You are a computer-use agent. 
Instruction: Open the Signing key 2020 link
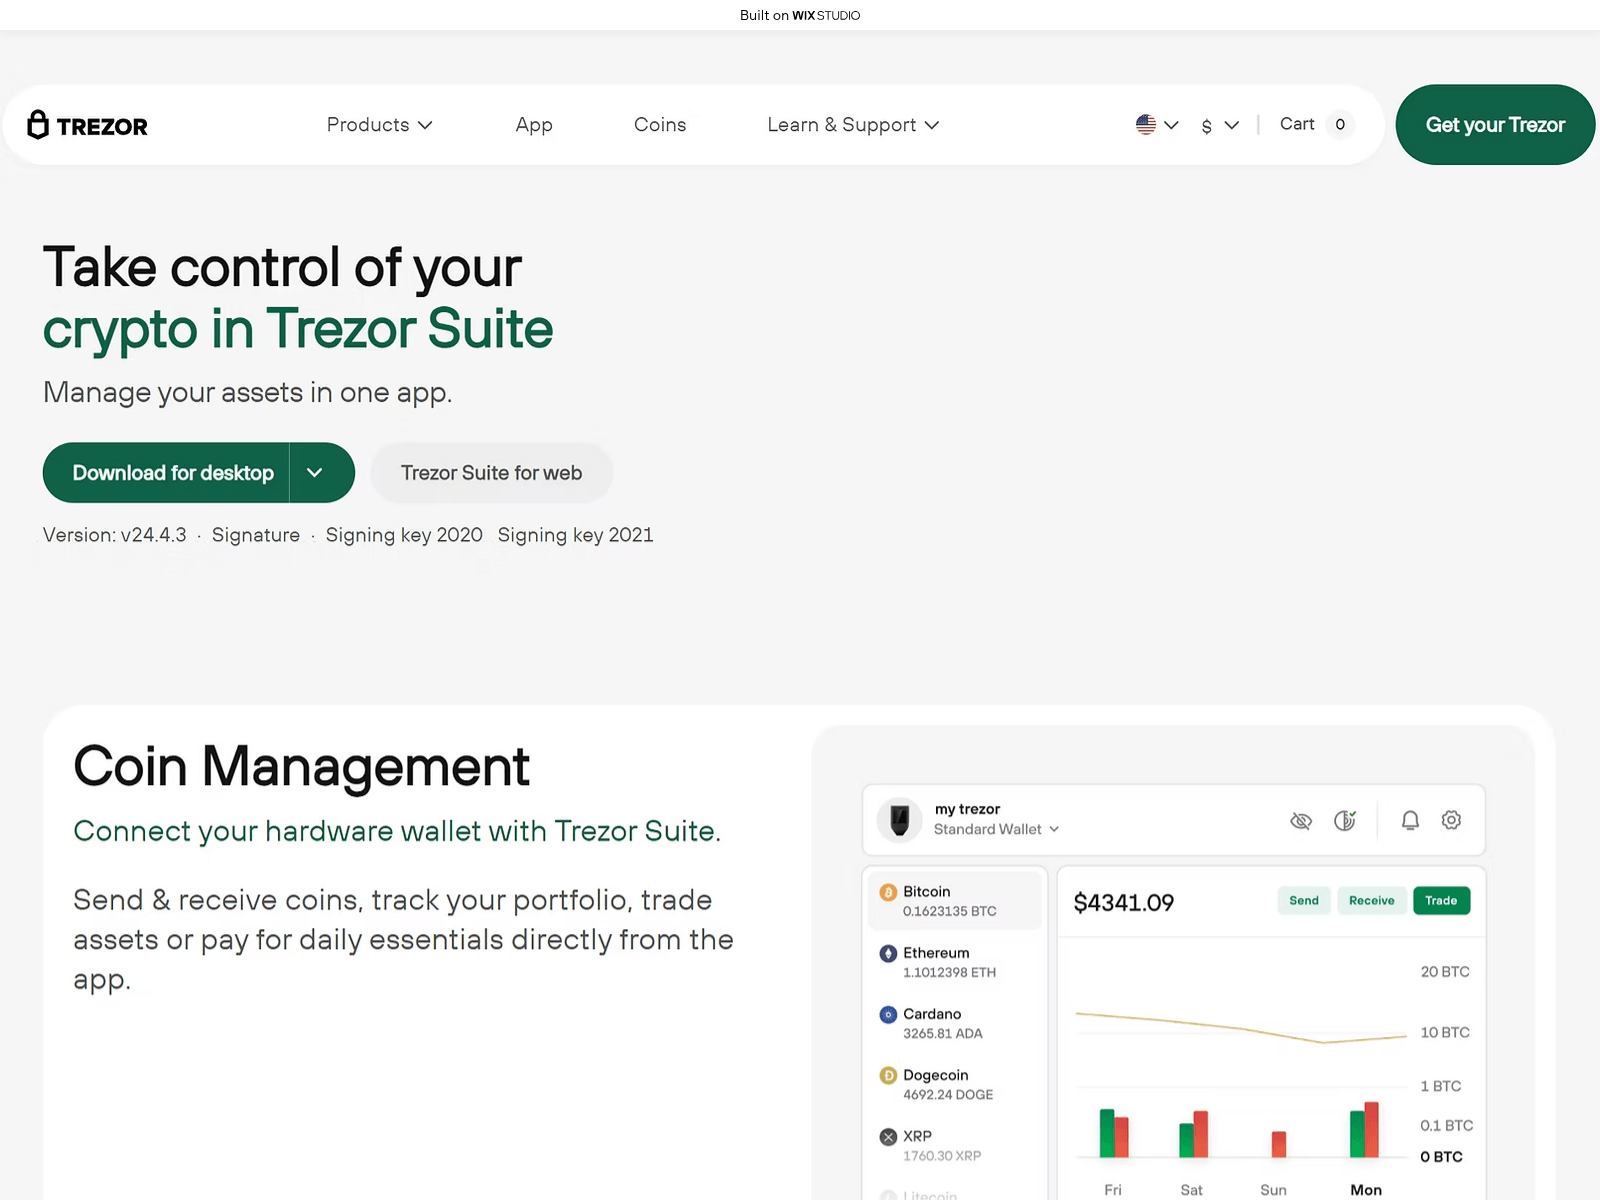(404, 535)
